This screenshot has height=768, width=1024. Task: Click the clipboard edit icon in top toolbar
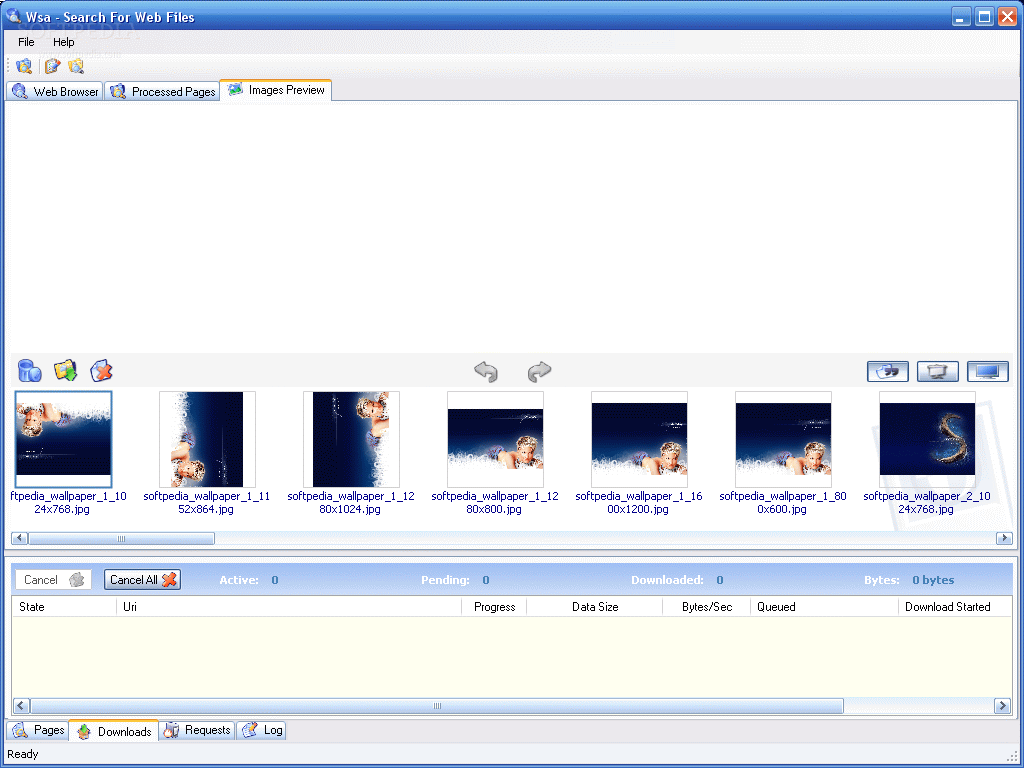tap(52, 66)
